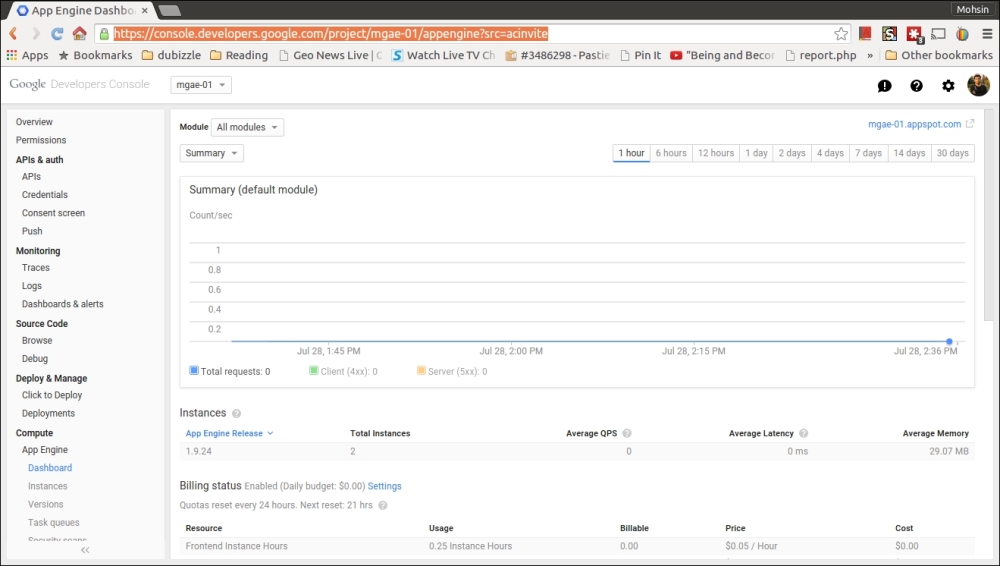The width and height of the screenshot is (1000, 566).
Task: Open the All modules dropdown
Action: tap(247, 127)
